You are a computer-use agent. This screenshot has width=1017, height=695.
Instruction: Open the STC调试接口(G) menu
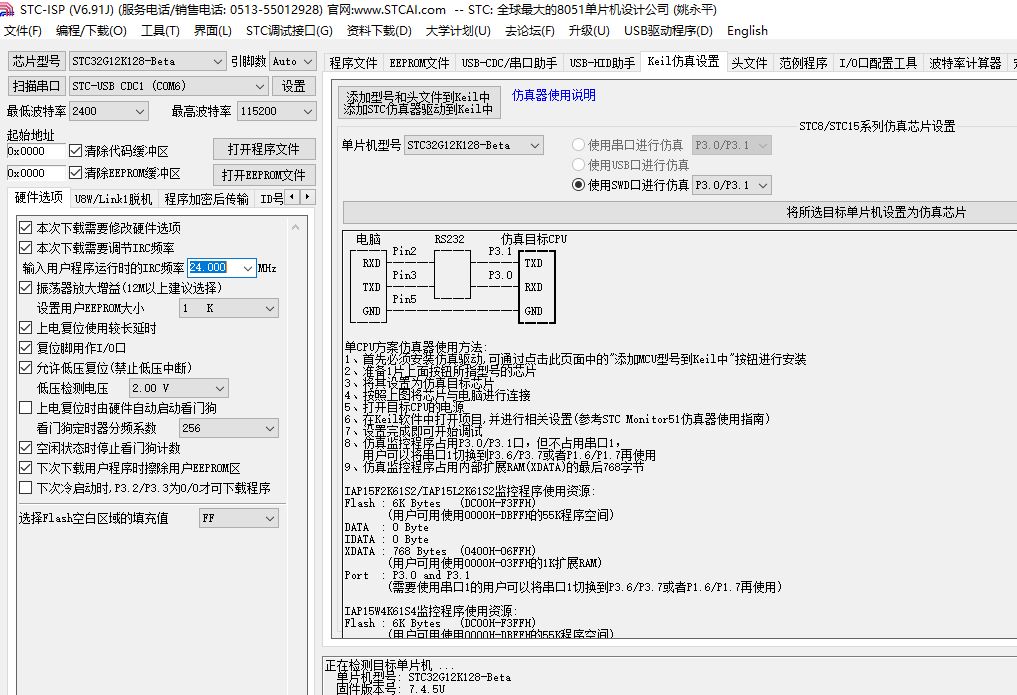pos(289,31)
